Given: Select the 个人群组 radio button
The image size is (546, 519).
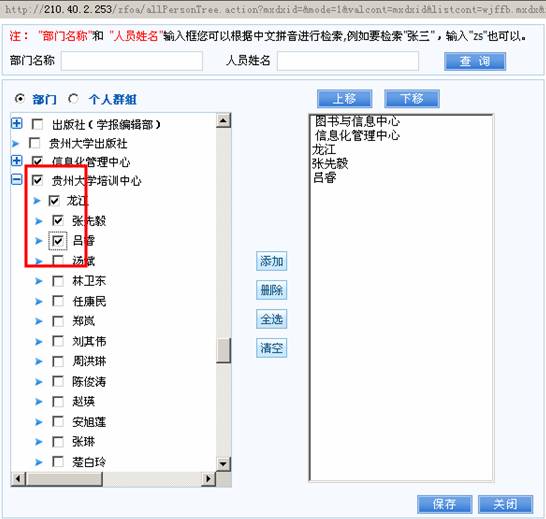Looking at the screenshot, I should 73,99.
